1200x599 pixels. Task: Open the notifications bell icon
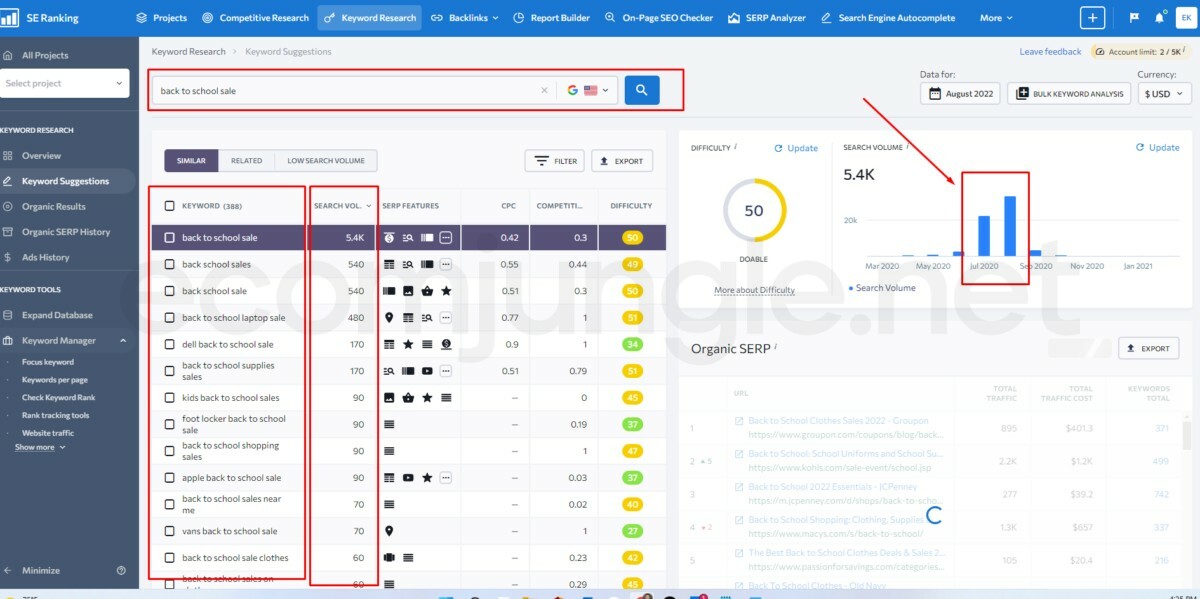click(1159, 18)
